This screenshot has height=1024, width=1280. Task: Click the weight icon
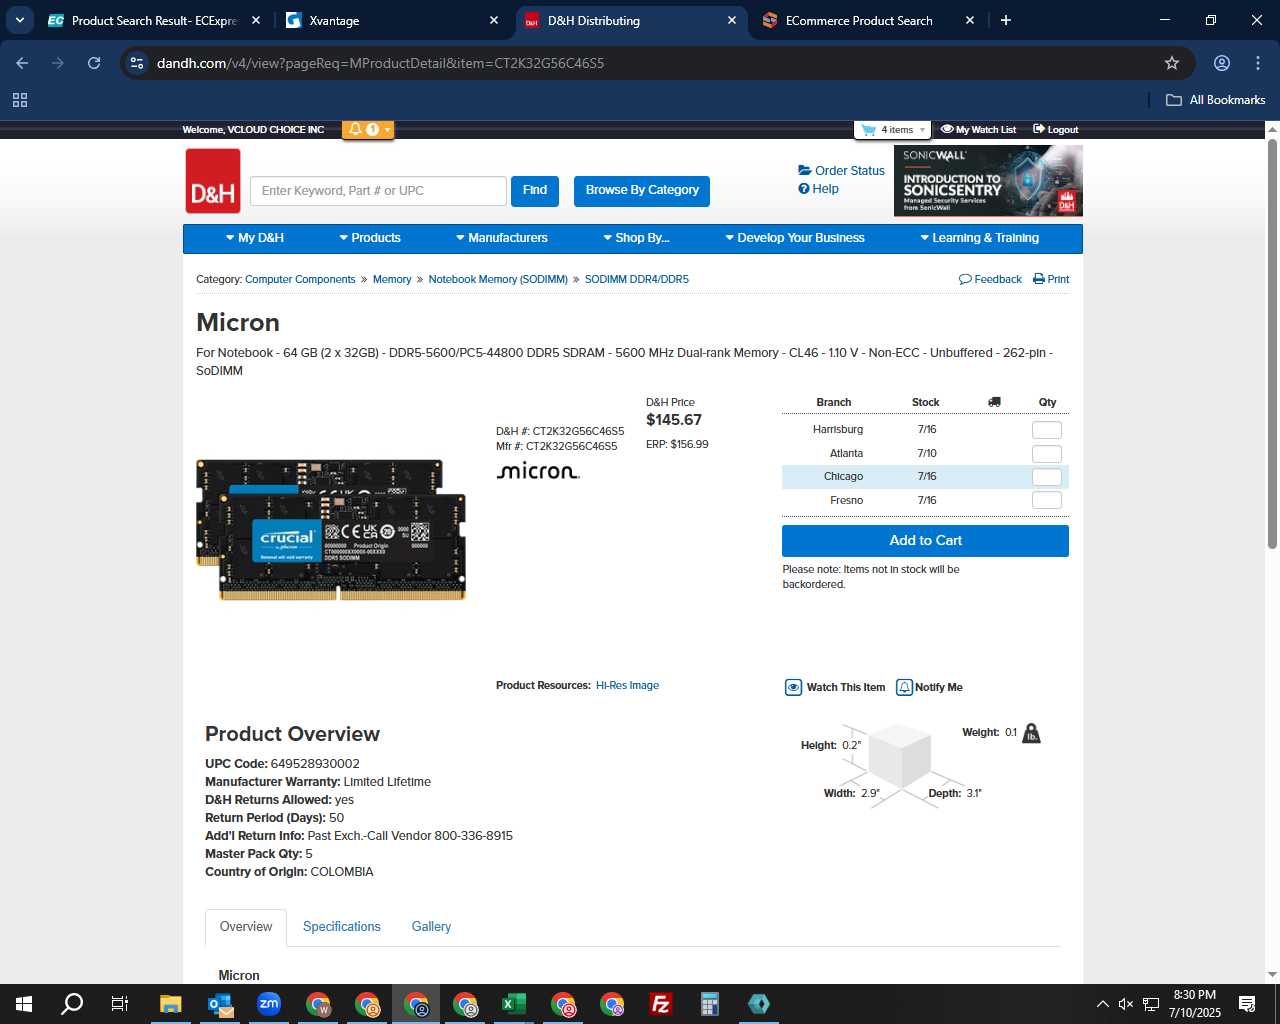[1032, 734]
